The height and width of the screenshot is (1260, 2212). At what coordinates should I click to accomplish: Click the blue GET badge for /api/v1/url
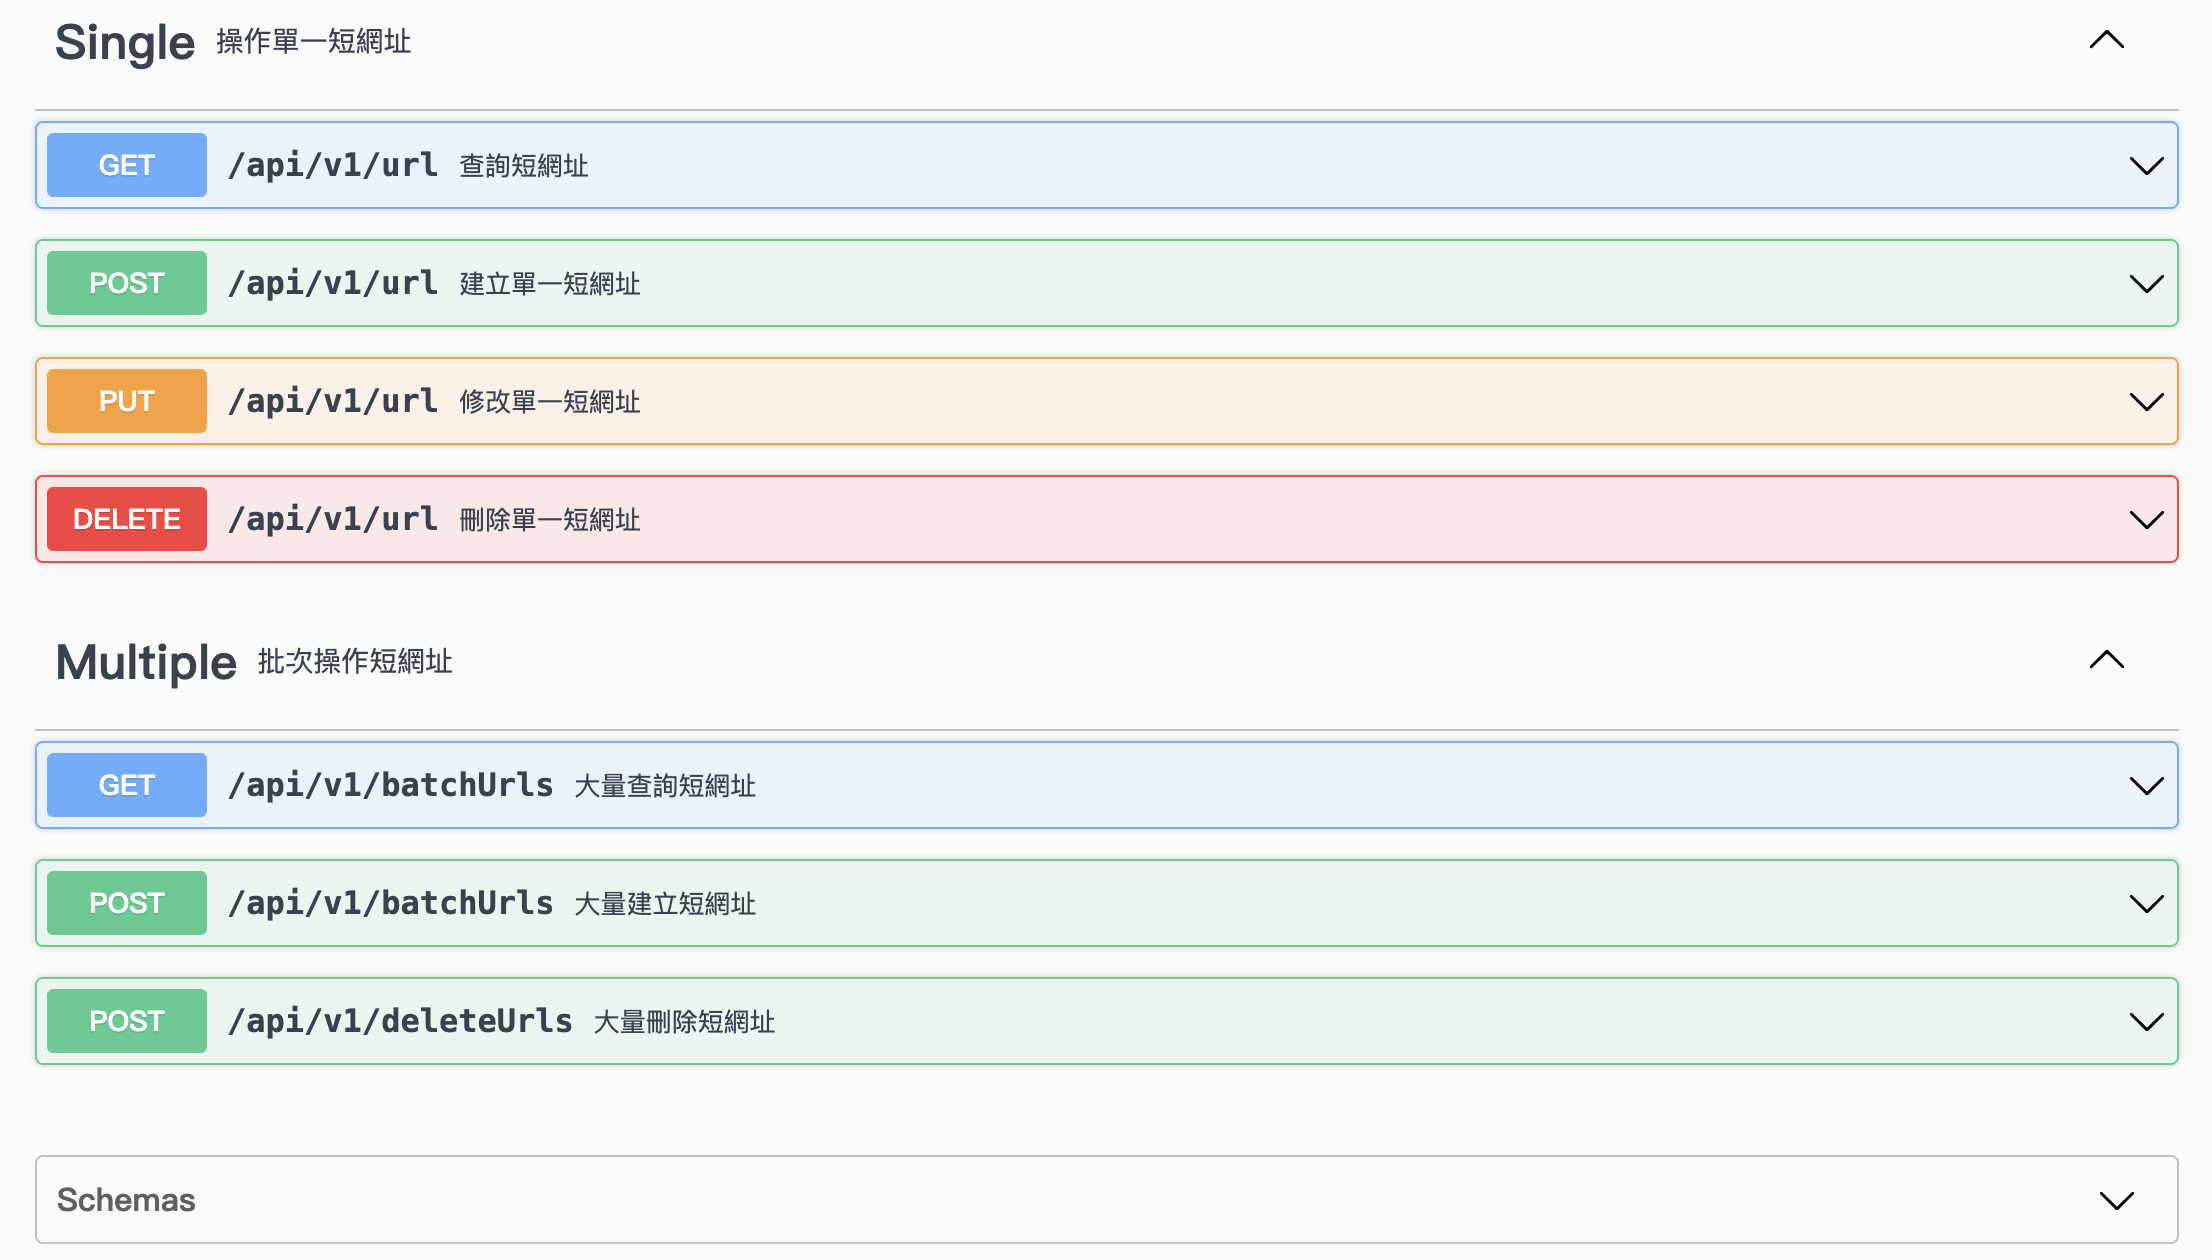(x=127, y=165)
